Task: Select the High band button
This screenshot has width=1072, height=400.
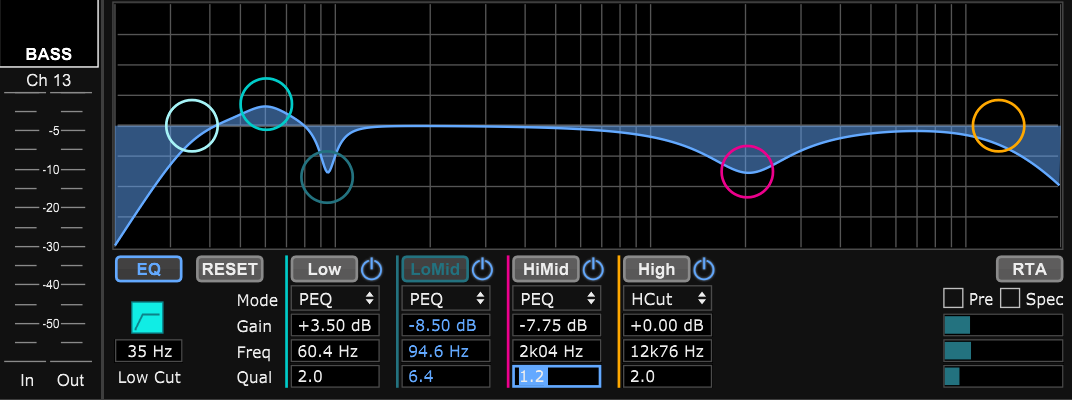Action: click(656, 269)
